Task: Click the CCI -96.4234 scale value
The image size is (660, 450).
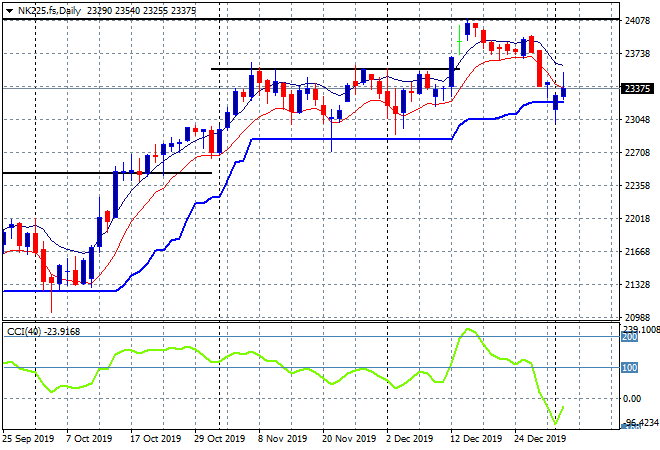Action: click(641, 422)
